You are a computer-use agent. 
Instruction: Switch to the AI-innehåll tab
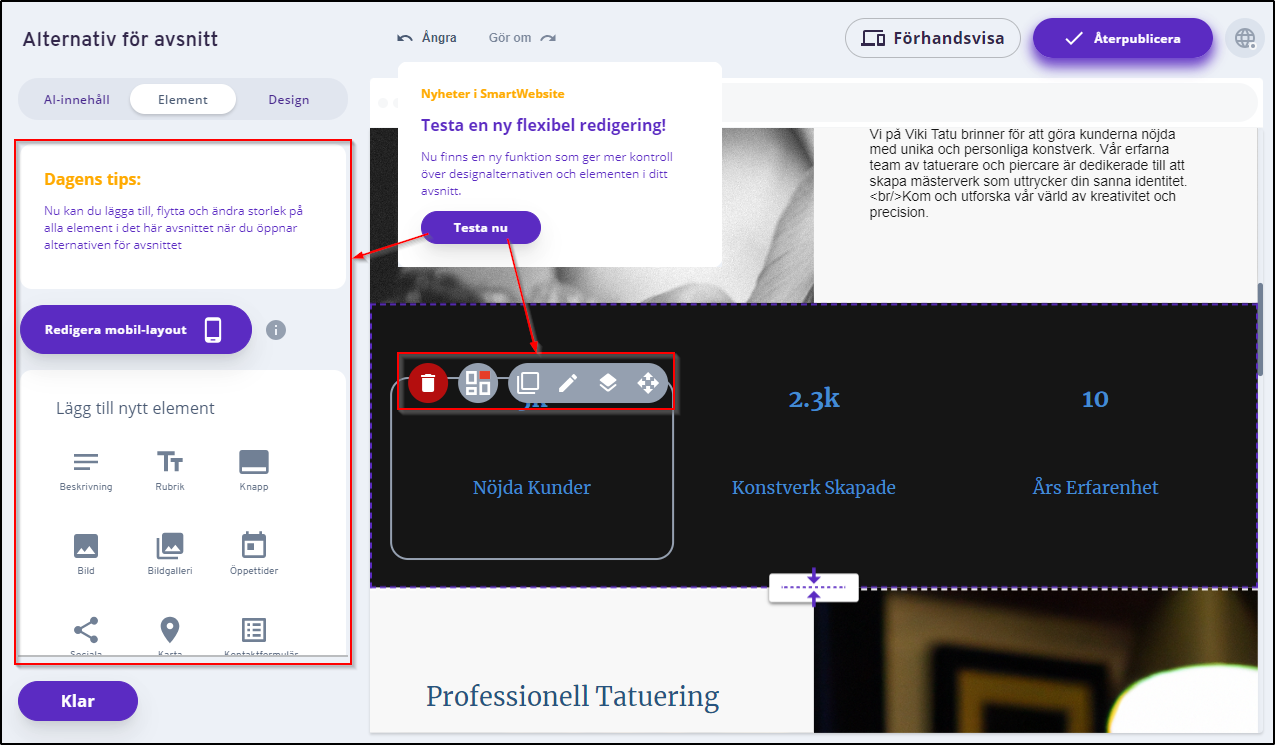(77, 100)
